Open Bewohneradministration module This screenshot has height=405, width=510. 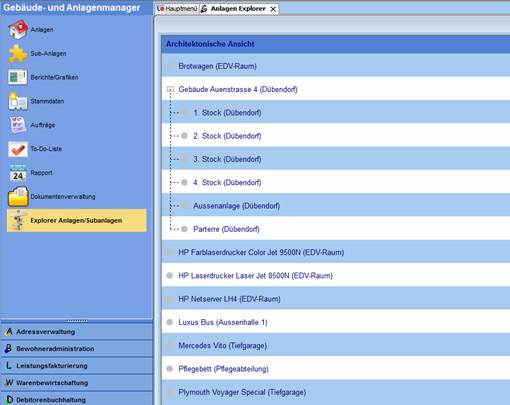click(76, 349)
